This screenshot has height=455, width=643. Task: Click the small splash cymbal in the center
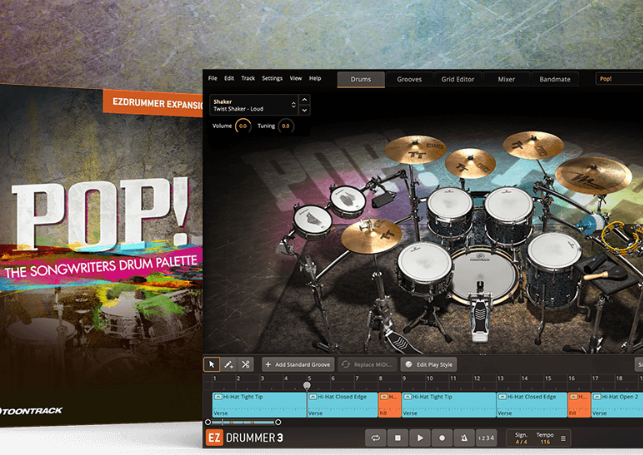[470, 163]
